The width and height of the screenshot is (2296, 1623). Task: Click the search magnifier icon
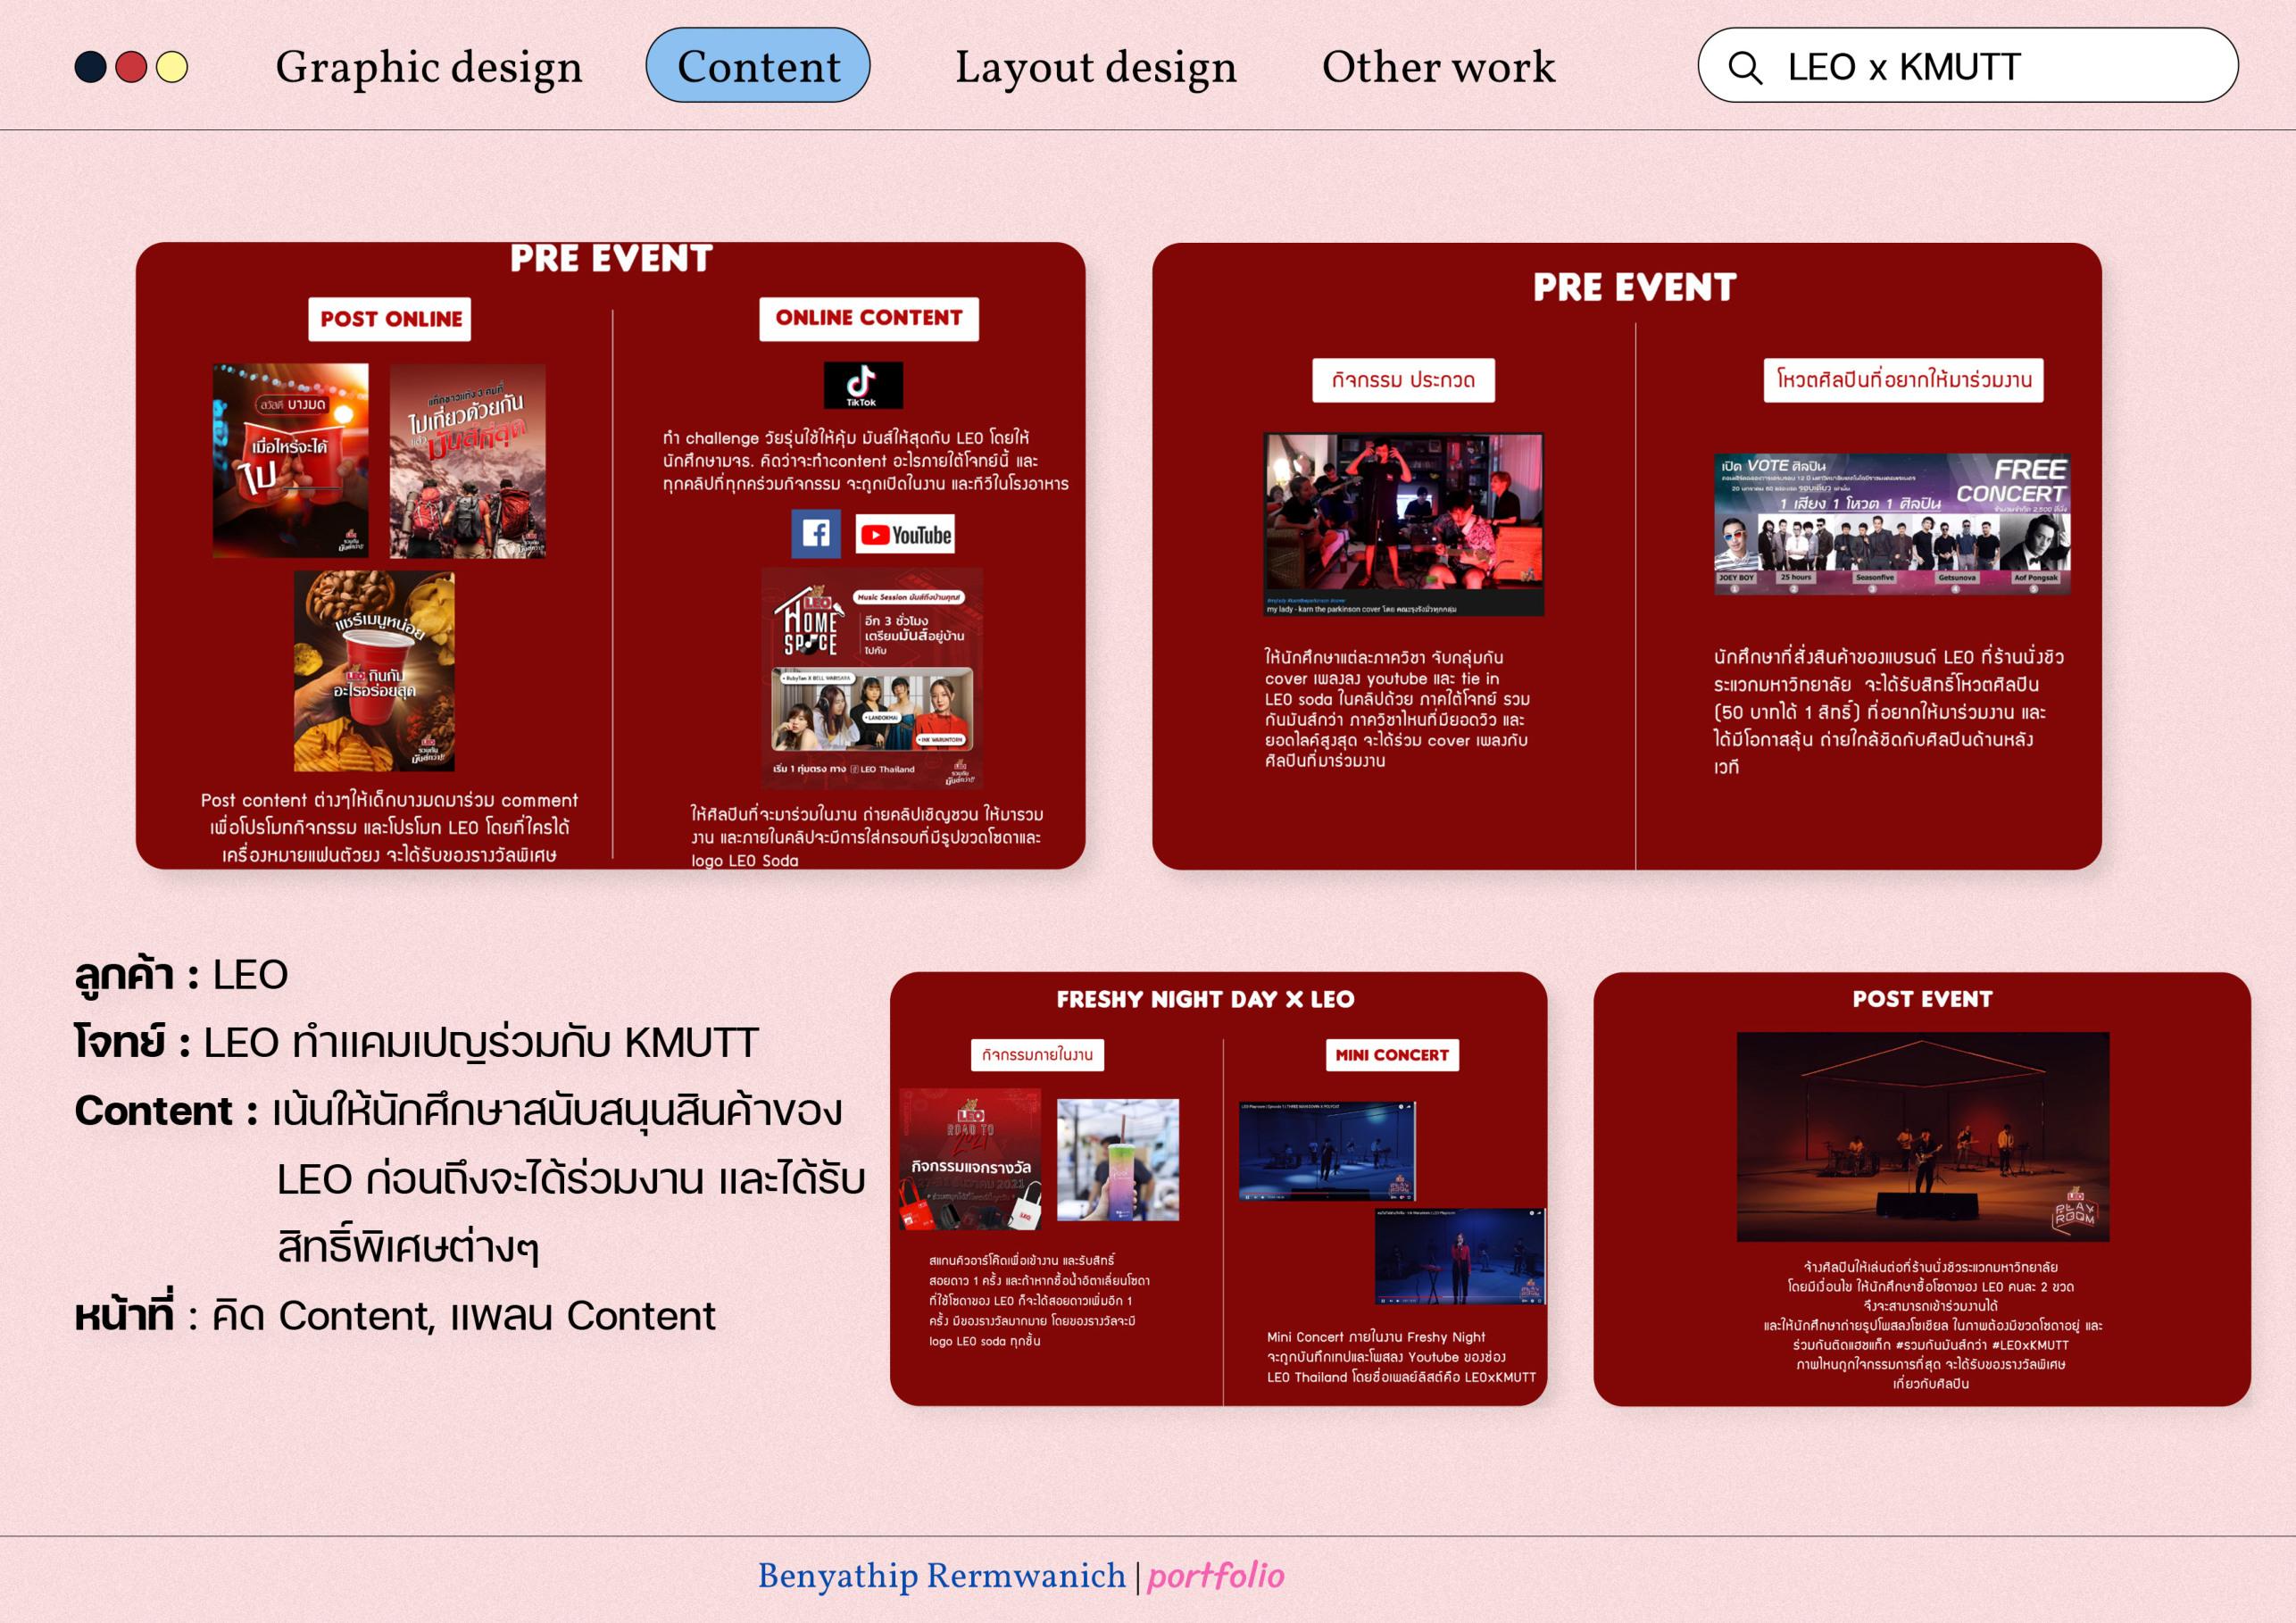[x=1745, y=68]
